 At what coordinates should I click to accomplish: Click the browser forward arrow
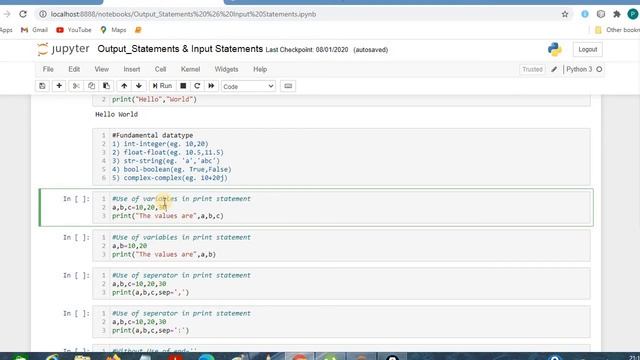pyautogui.click(x=7, y=14)
